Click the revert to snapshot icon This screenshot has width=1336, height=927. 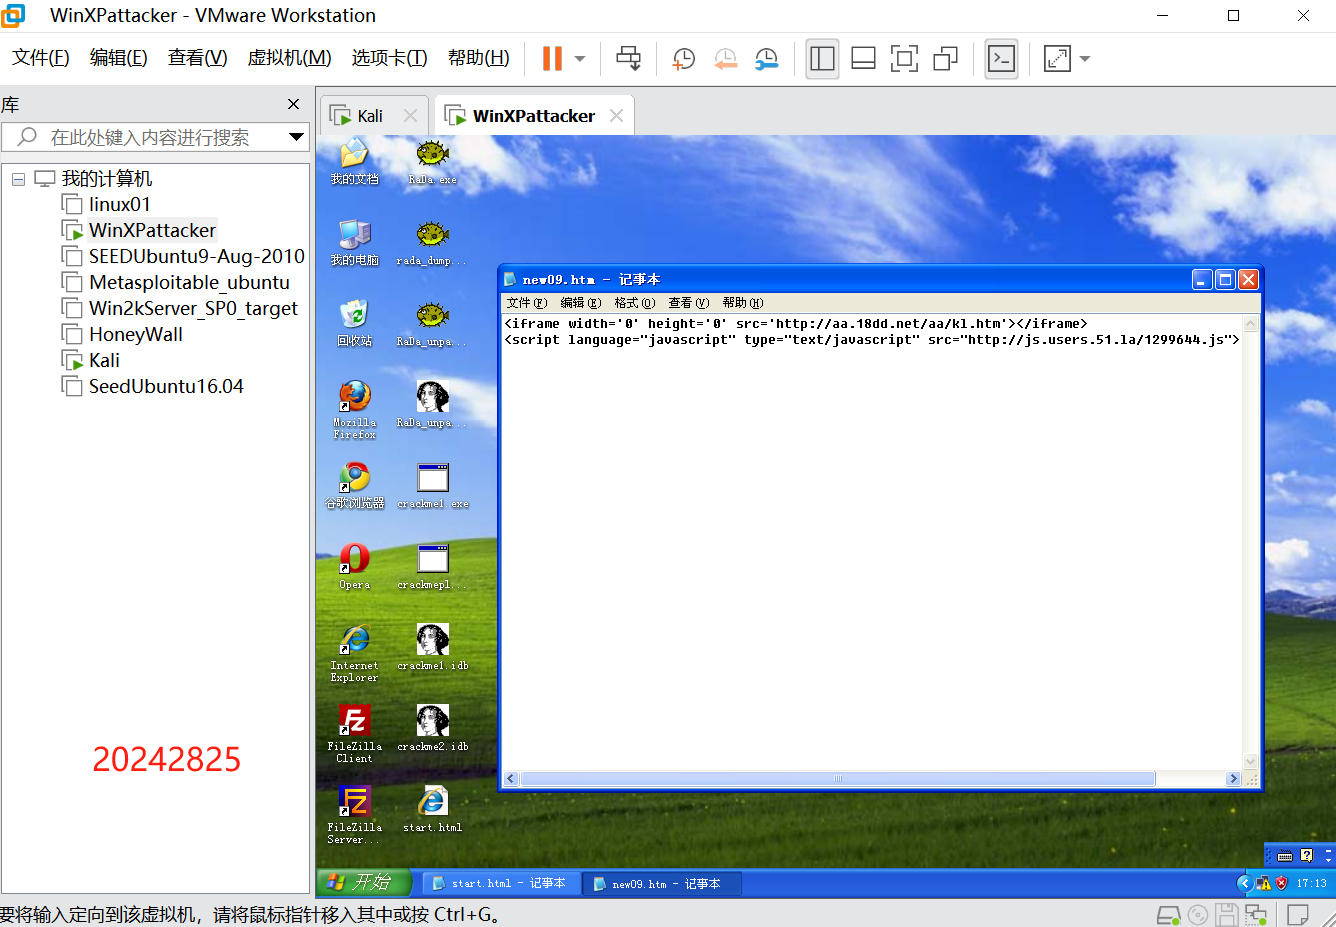click(725, 59)
